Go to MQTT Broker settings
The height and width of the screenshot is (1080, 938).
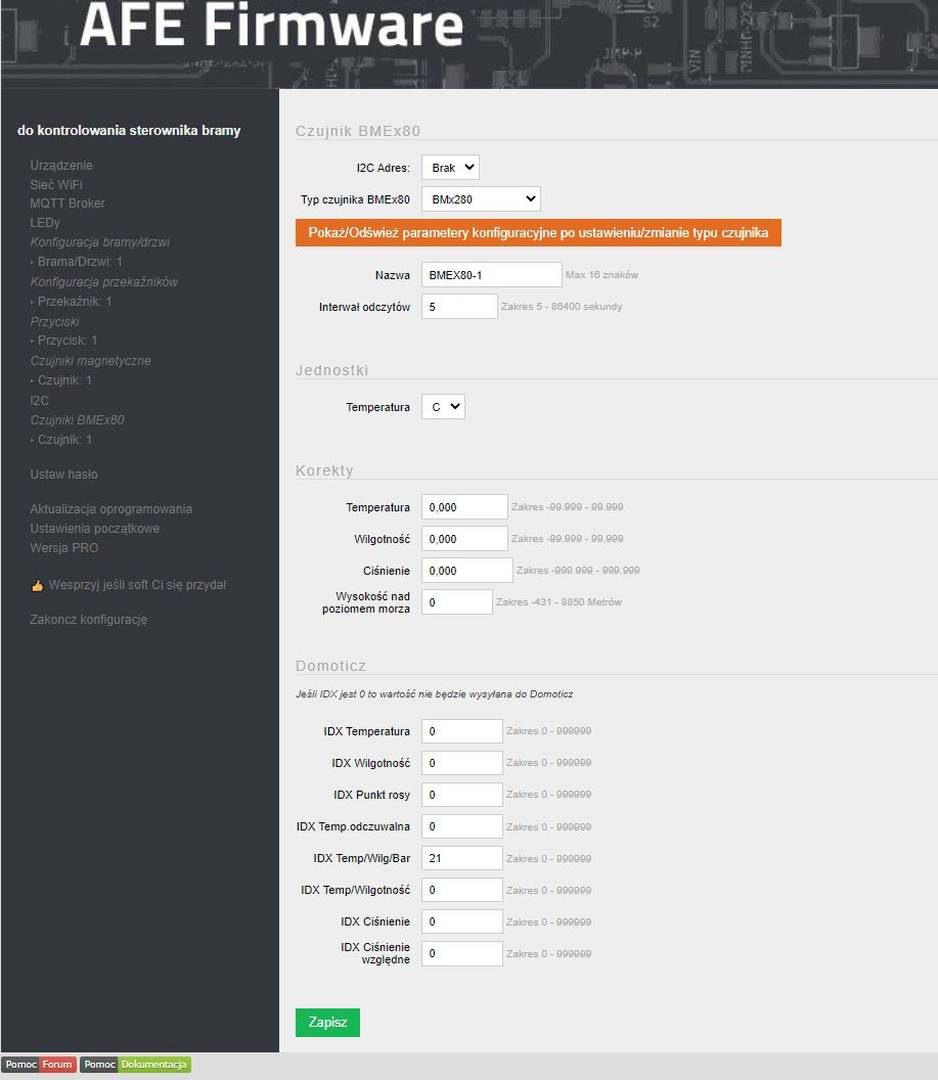coord(67,203)
